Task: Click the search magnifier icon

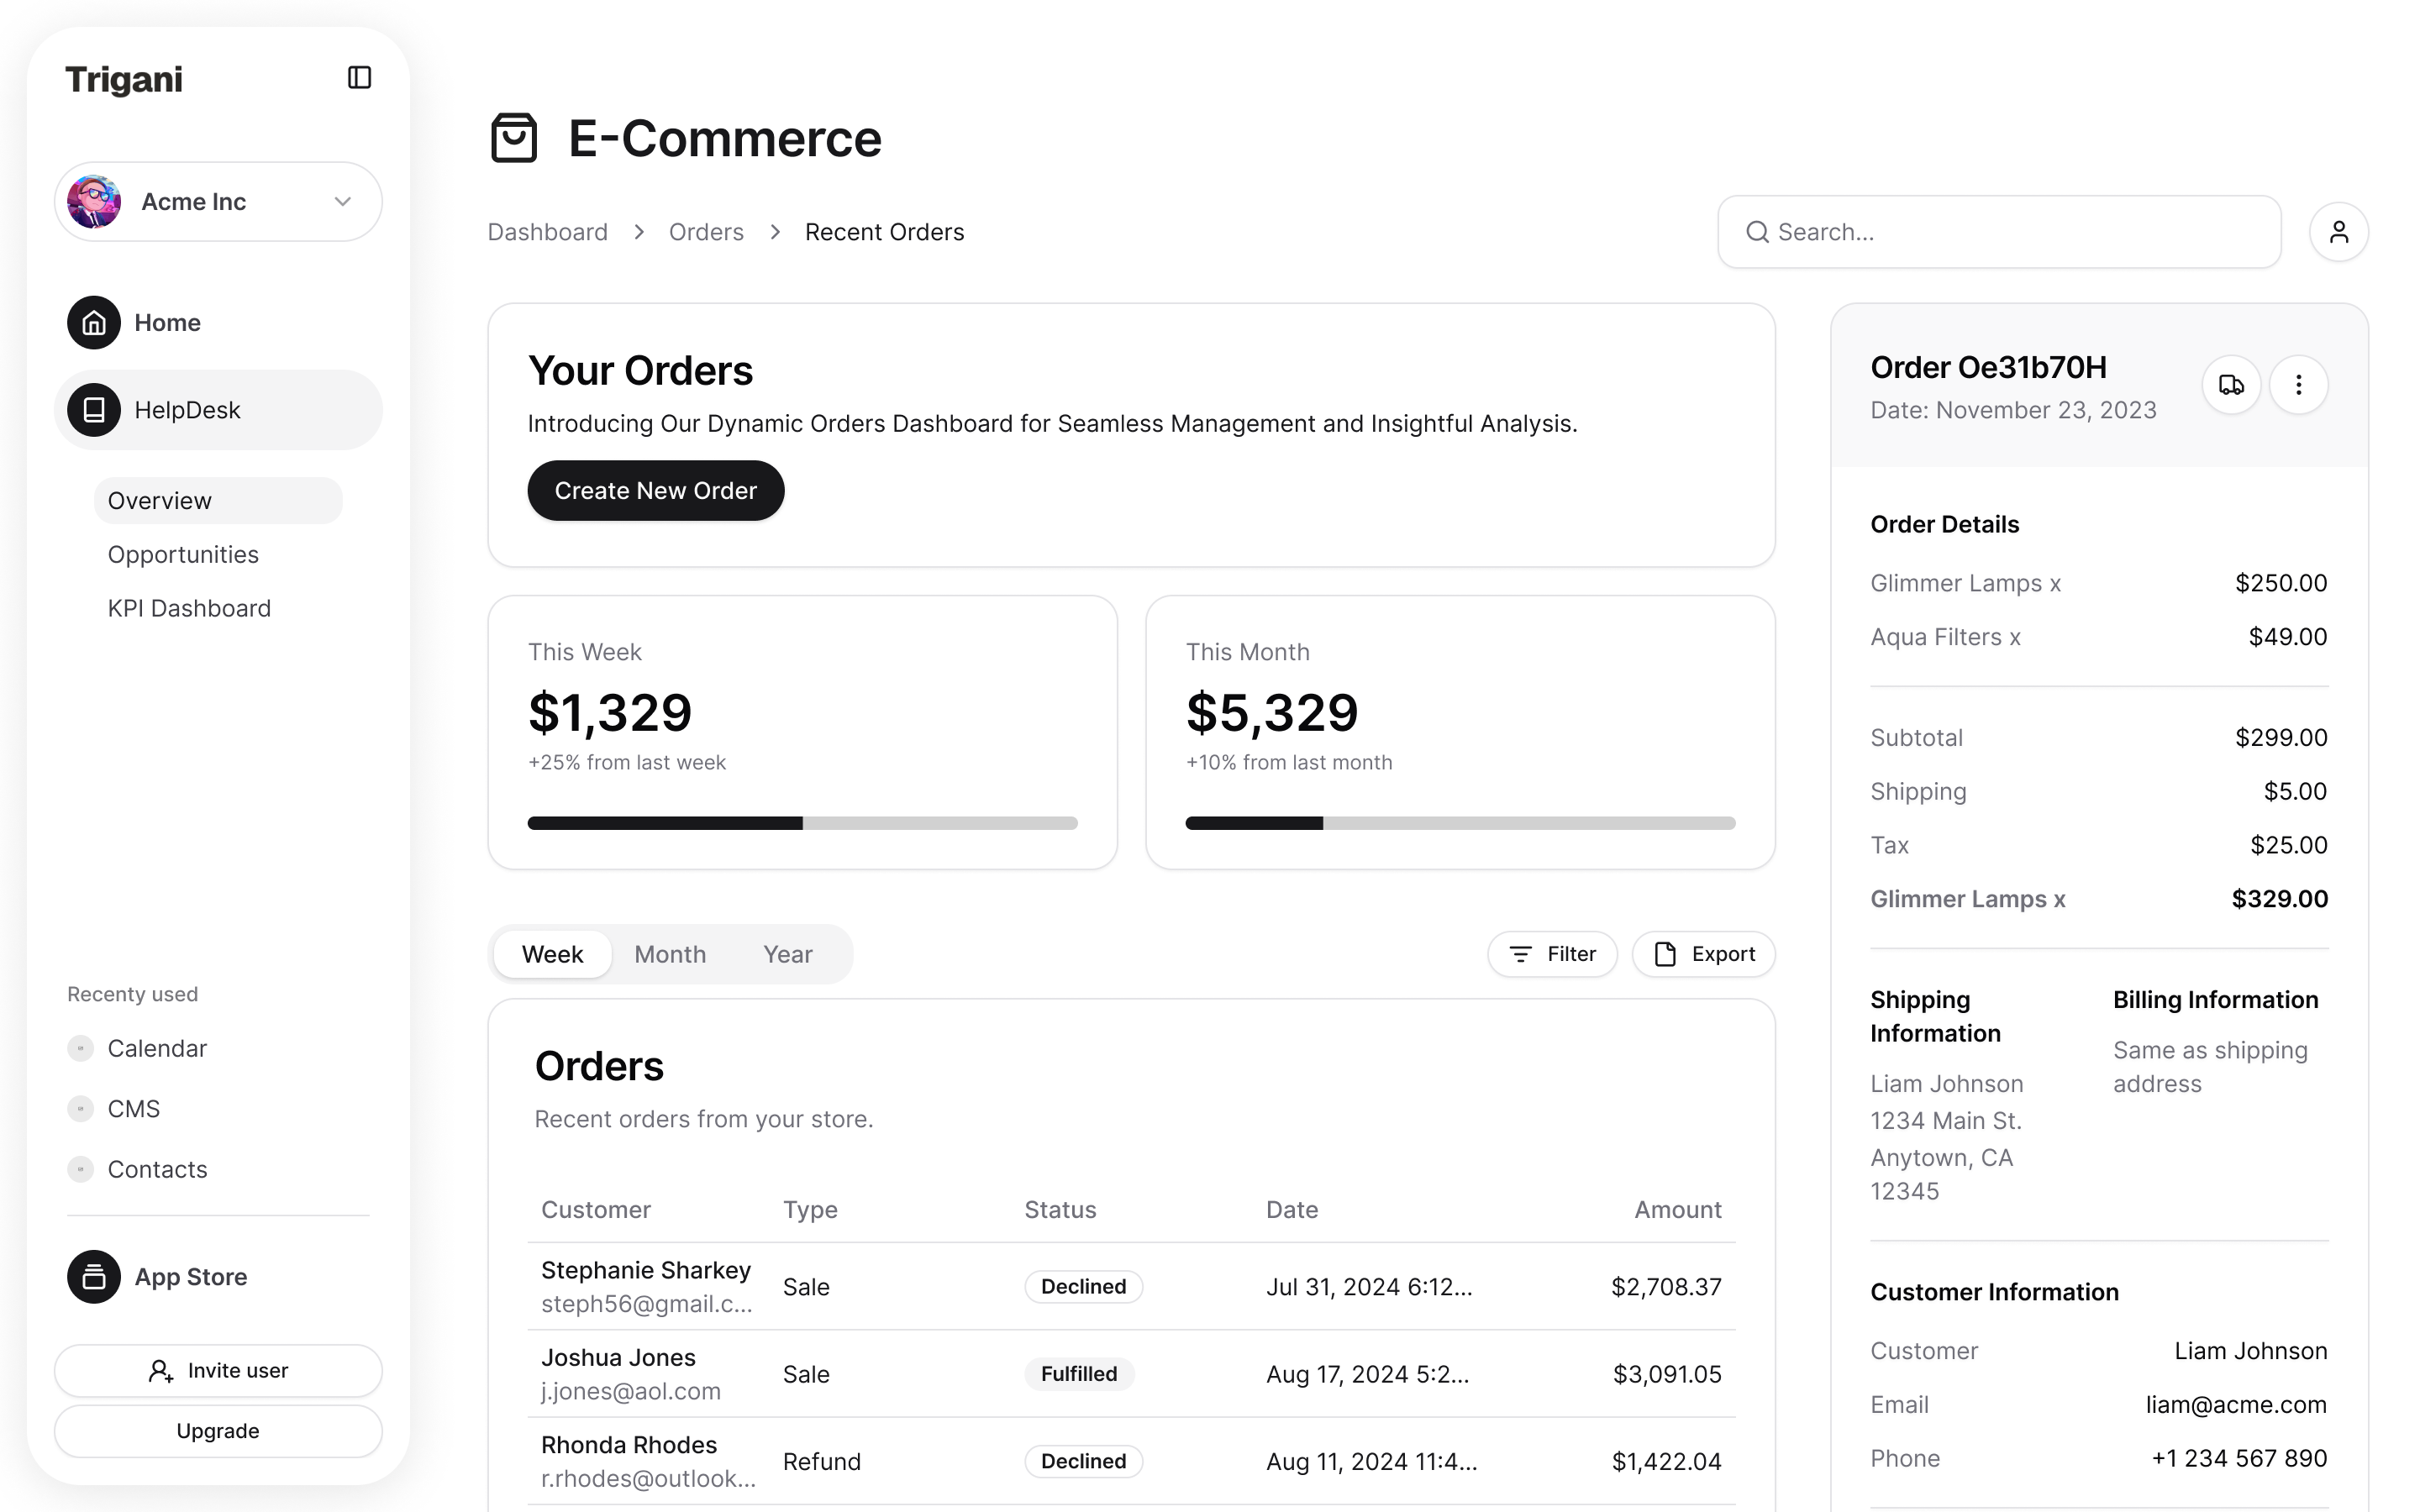Action: click(x=1757, y=231)
